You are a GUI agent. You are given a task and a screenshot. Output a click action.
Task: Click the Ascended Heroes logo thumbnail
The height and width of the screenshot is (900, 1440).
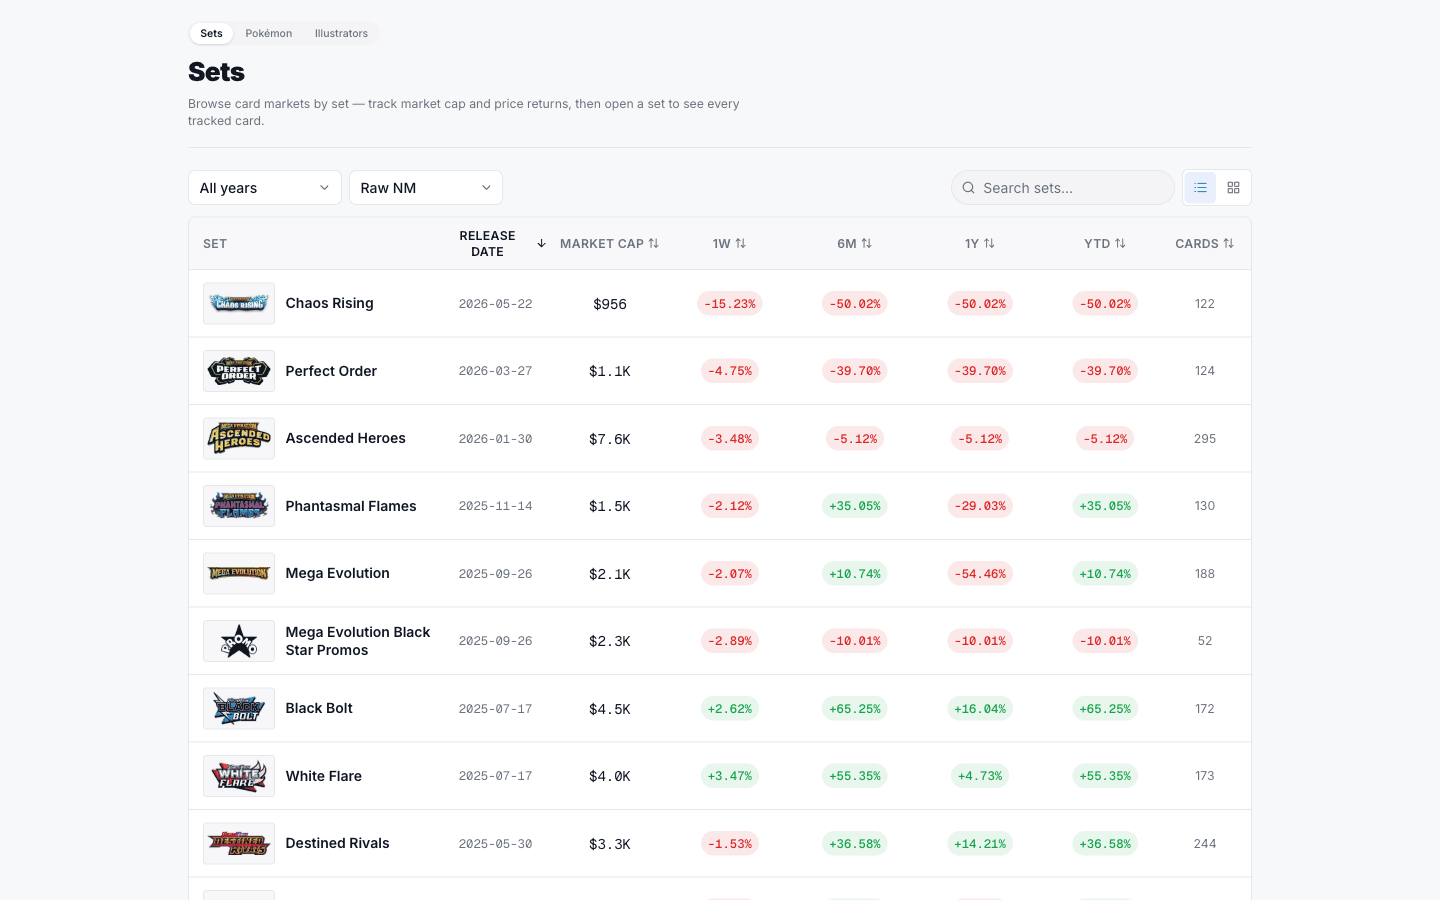pyautogui.click(x=239, y=438)
